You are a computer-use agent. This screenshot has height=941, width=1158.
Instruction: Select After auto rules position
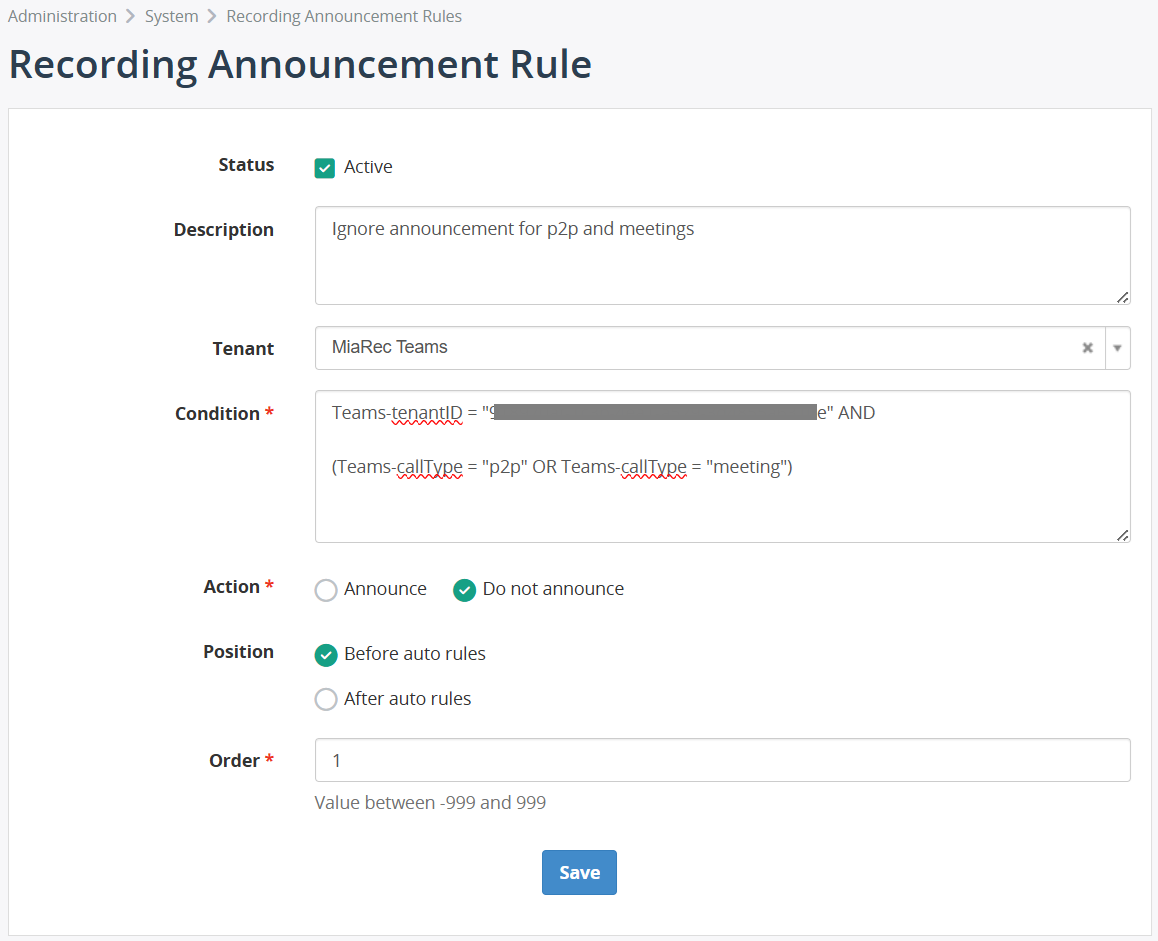(x=326, y=699)
